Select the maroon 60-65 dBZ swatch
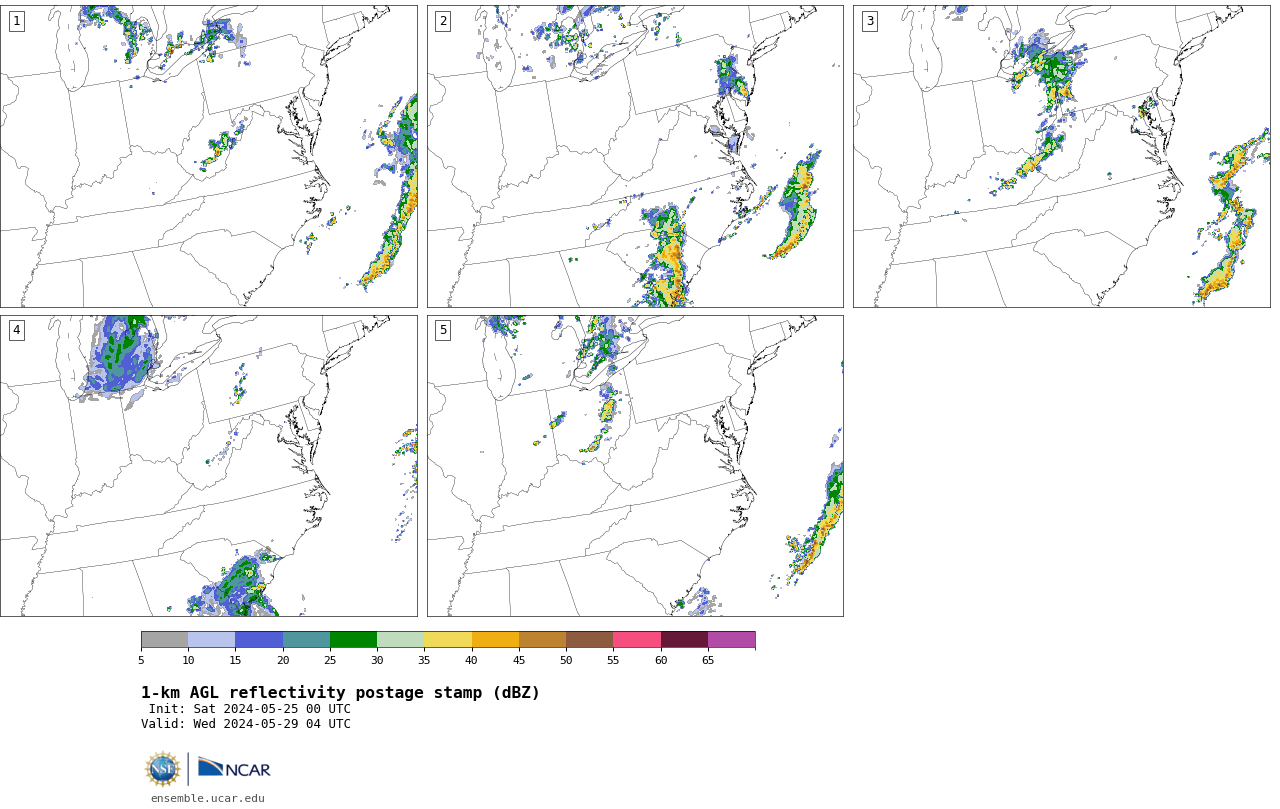 (x=684, y=640)
